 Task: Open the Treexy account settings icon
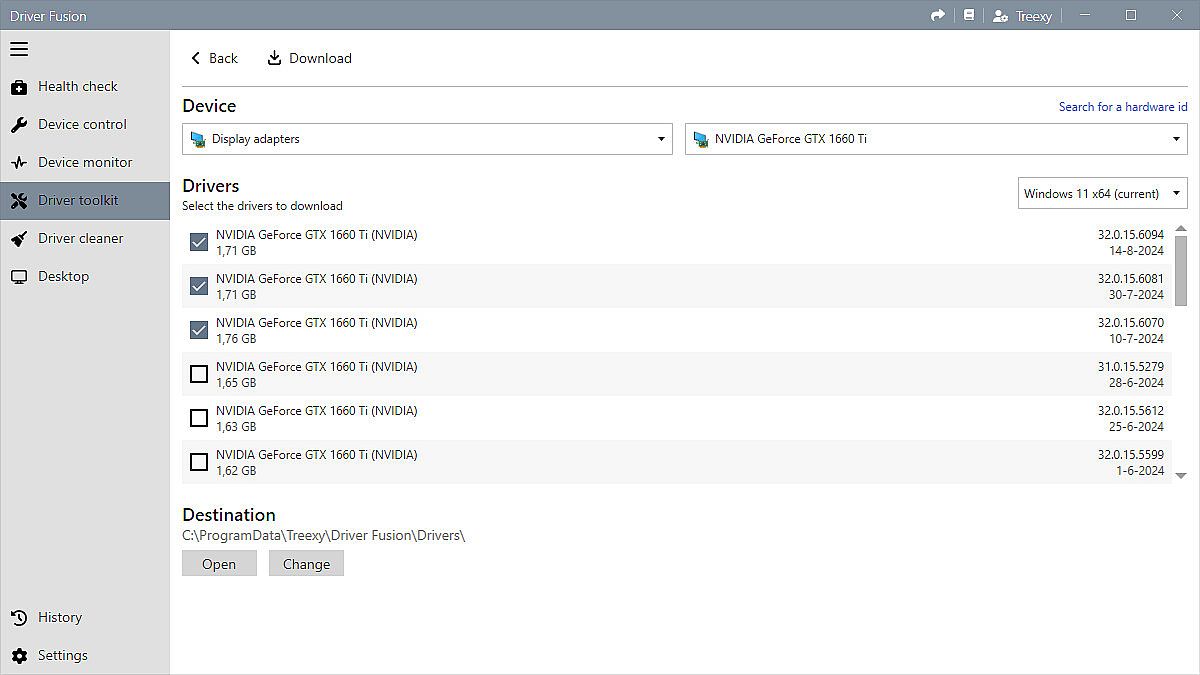[x=1000, y=16]
